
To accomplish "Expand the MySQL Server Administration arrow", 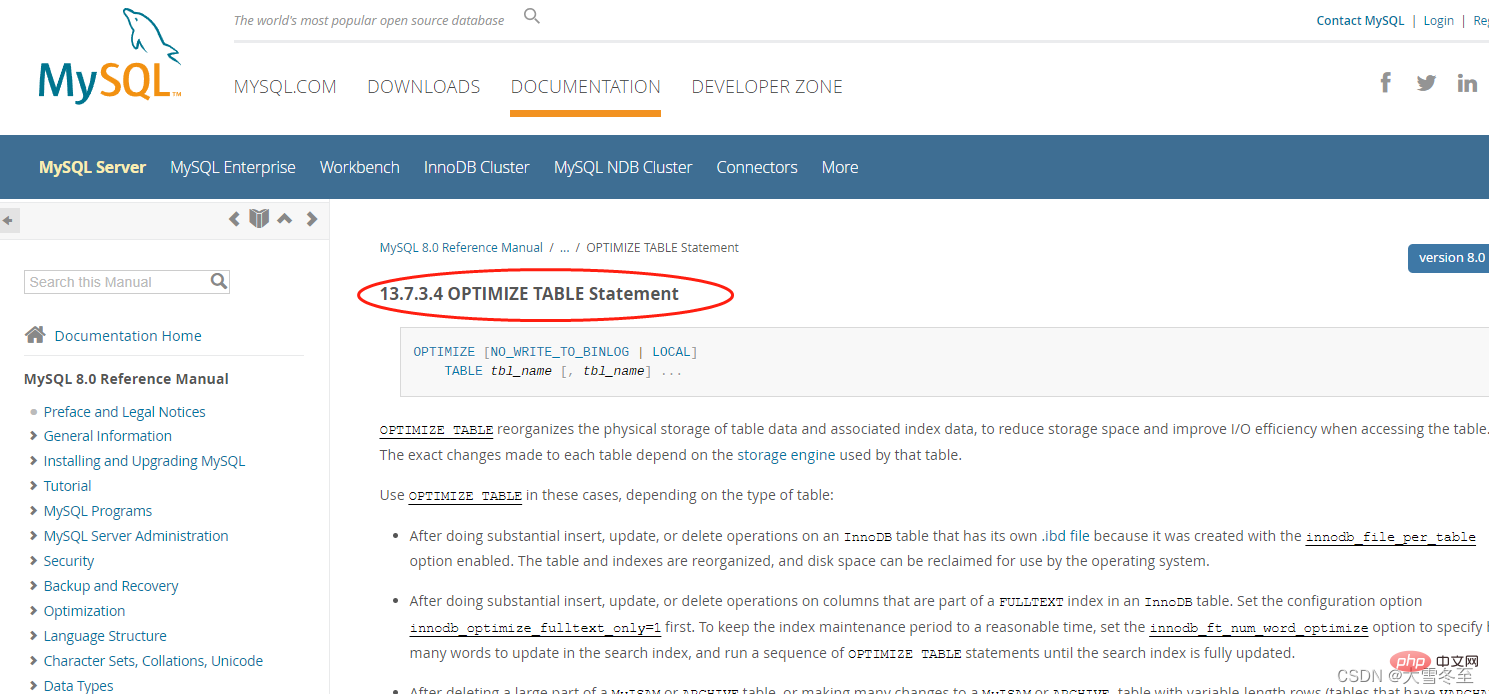I will pos(34,536).
